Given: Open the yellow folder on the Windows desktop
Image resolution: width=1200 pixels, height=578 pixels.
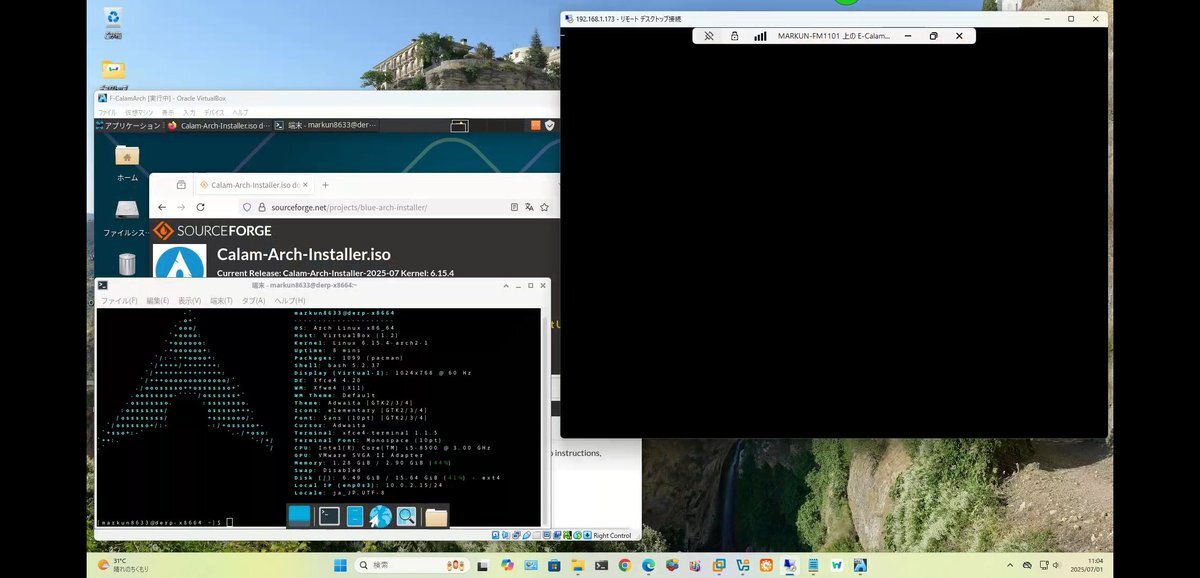Looking at the screenshot, I should [113, 70].
